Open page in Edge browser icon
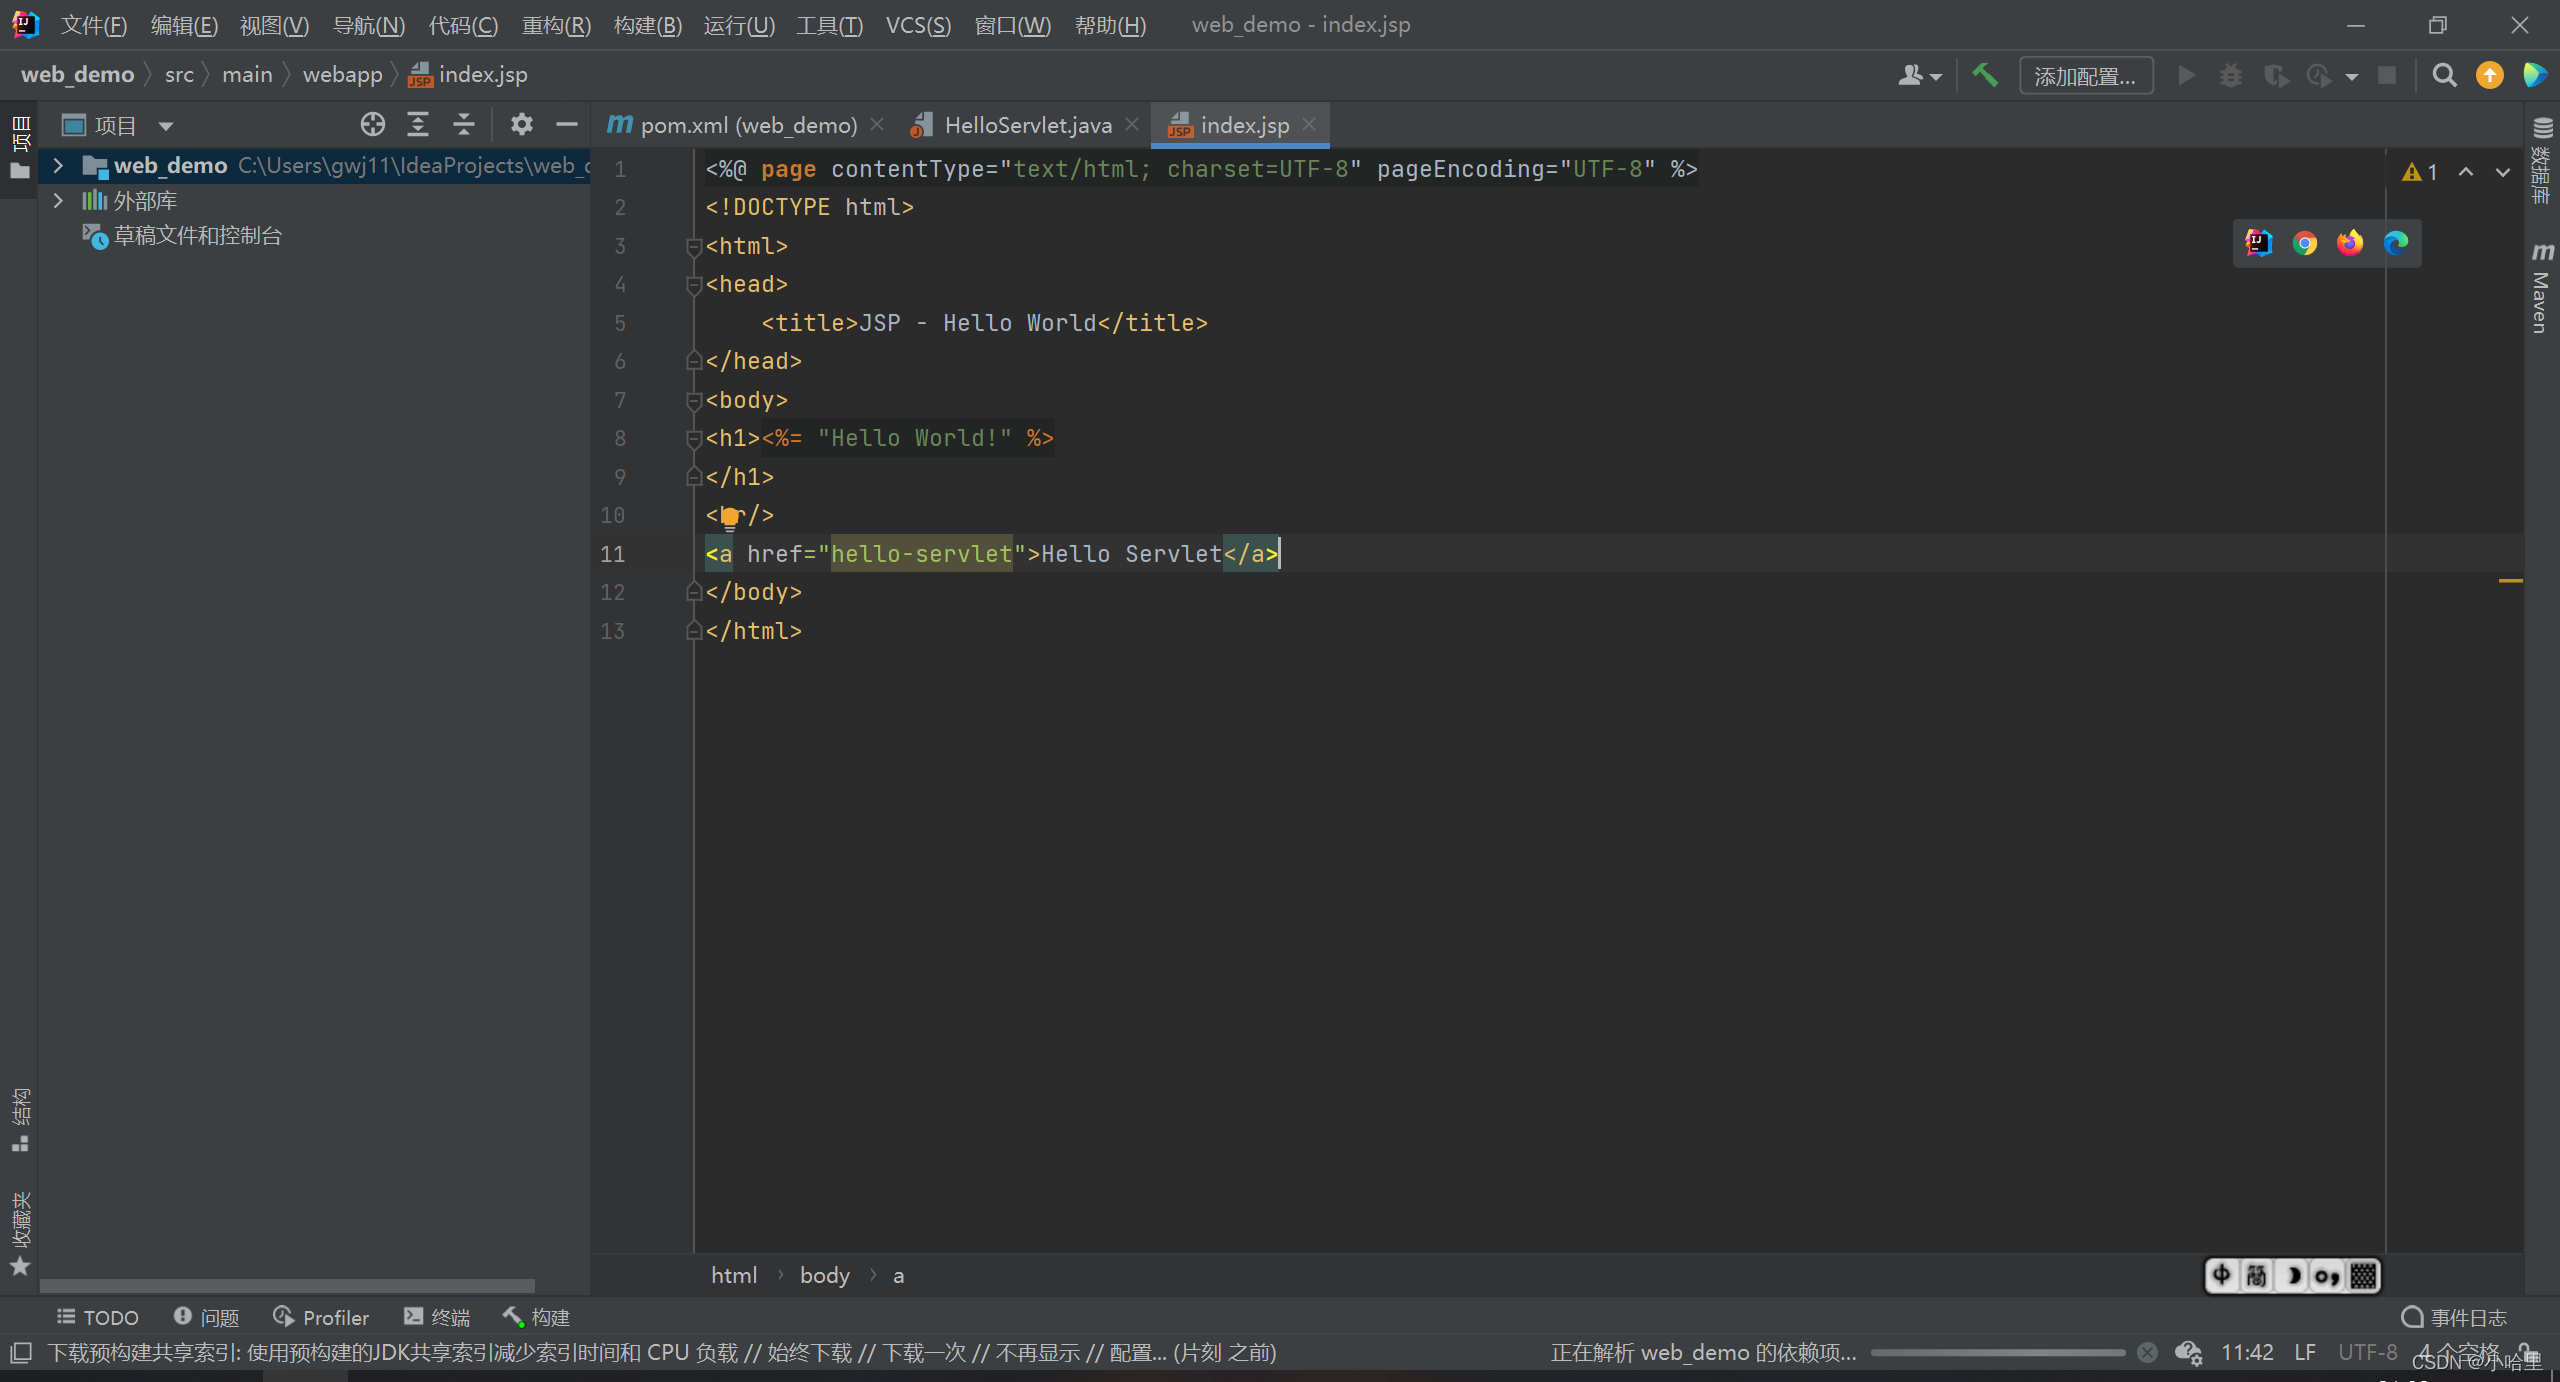Screen dimensions: 2560x1382 (x=2396, y=243)
